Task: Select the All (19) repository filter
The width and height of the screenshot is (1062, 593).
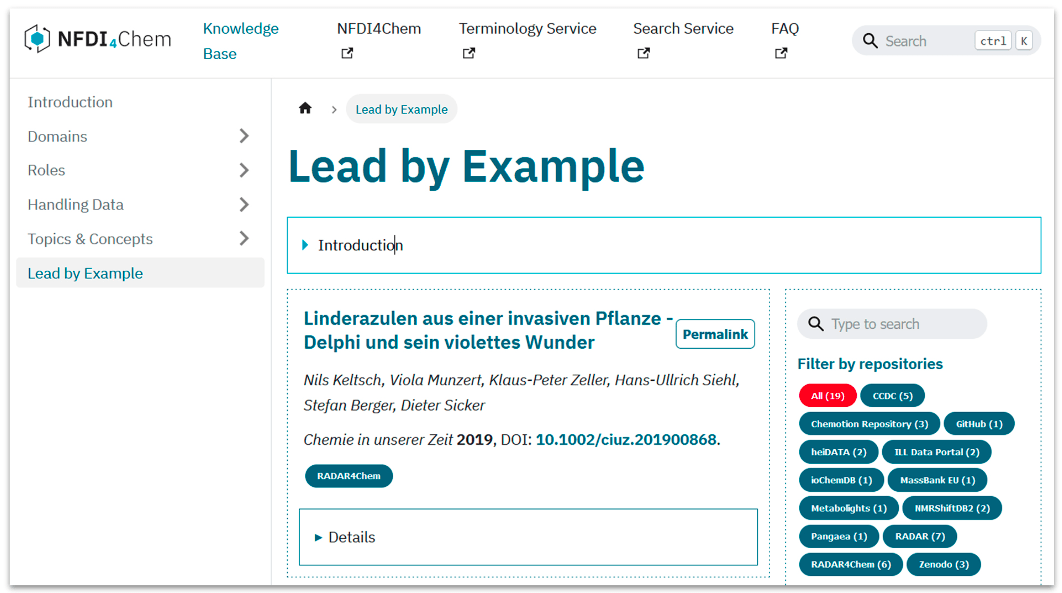Action: [828, 396]
